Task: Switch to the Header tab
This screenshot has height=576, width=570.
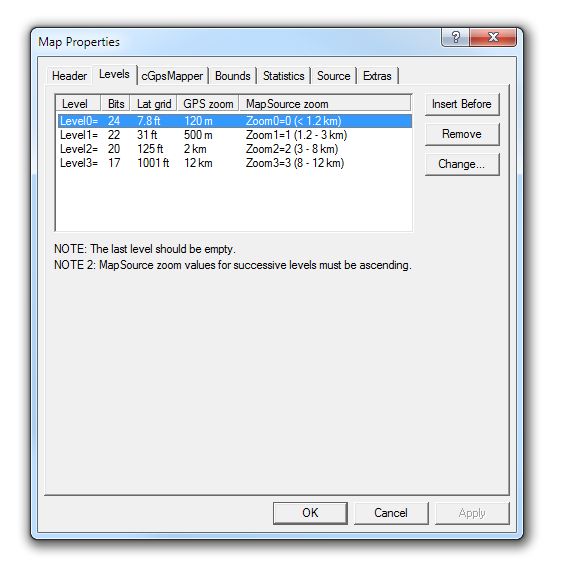Action: (69, 76)
